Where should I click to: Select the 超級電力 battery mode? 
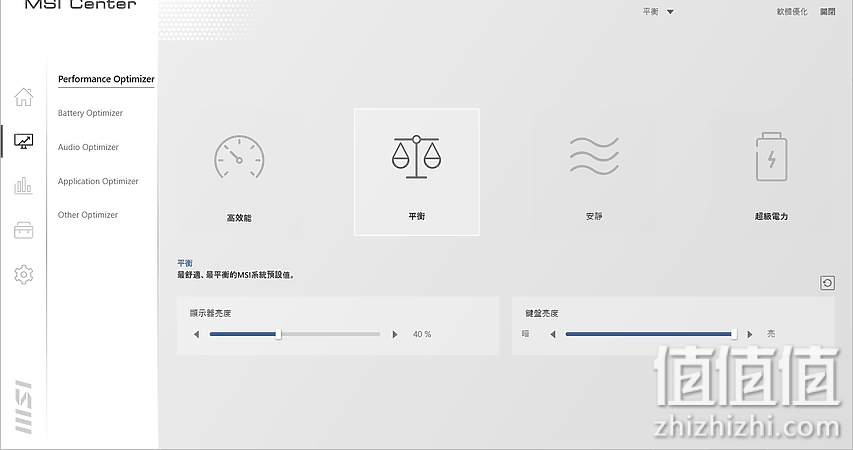pos(771,172)
